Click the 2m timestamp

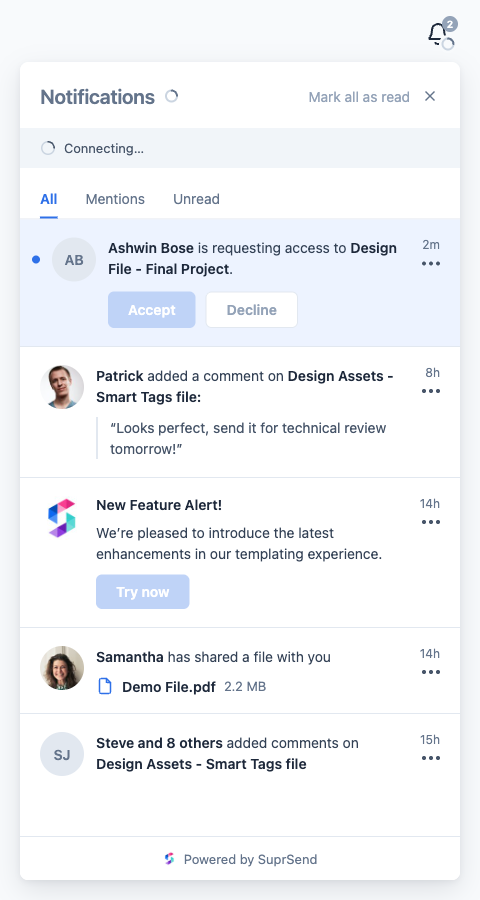431,245
